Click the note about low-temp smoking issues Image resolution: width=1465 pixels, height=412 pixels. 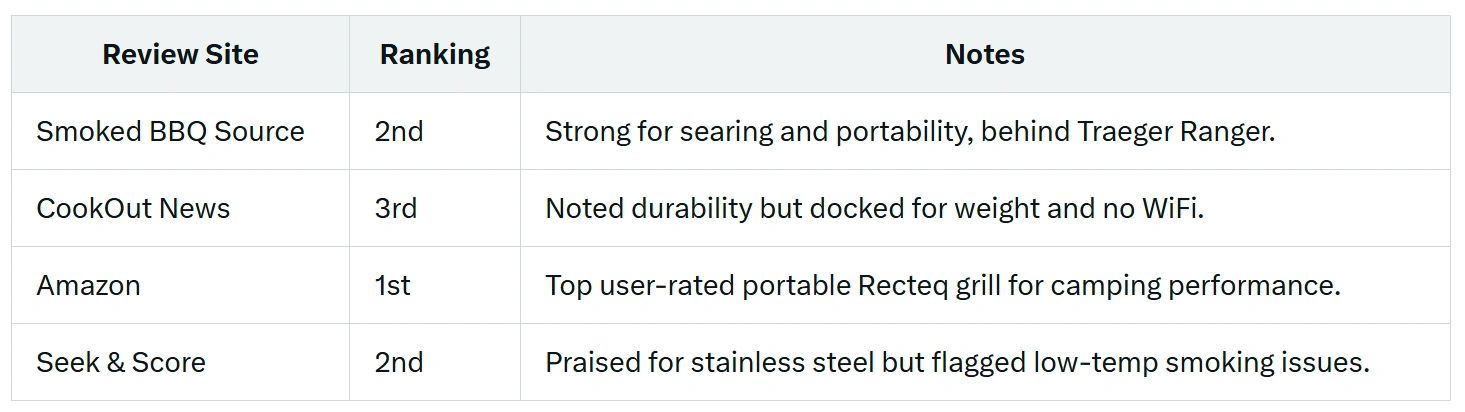click(956, 362)
